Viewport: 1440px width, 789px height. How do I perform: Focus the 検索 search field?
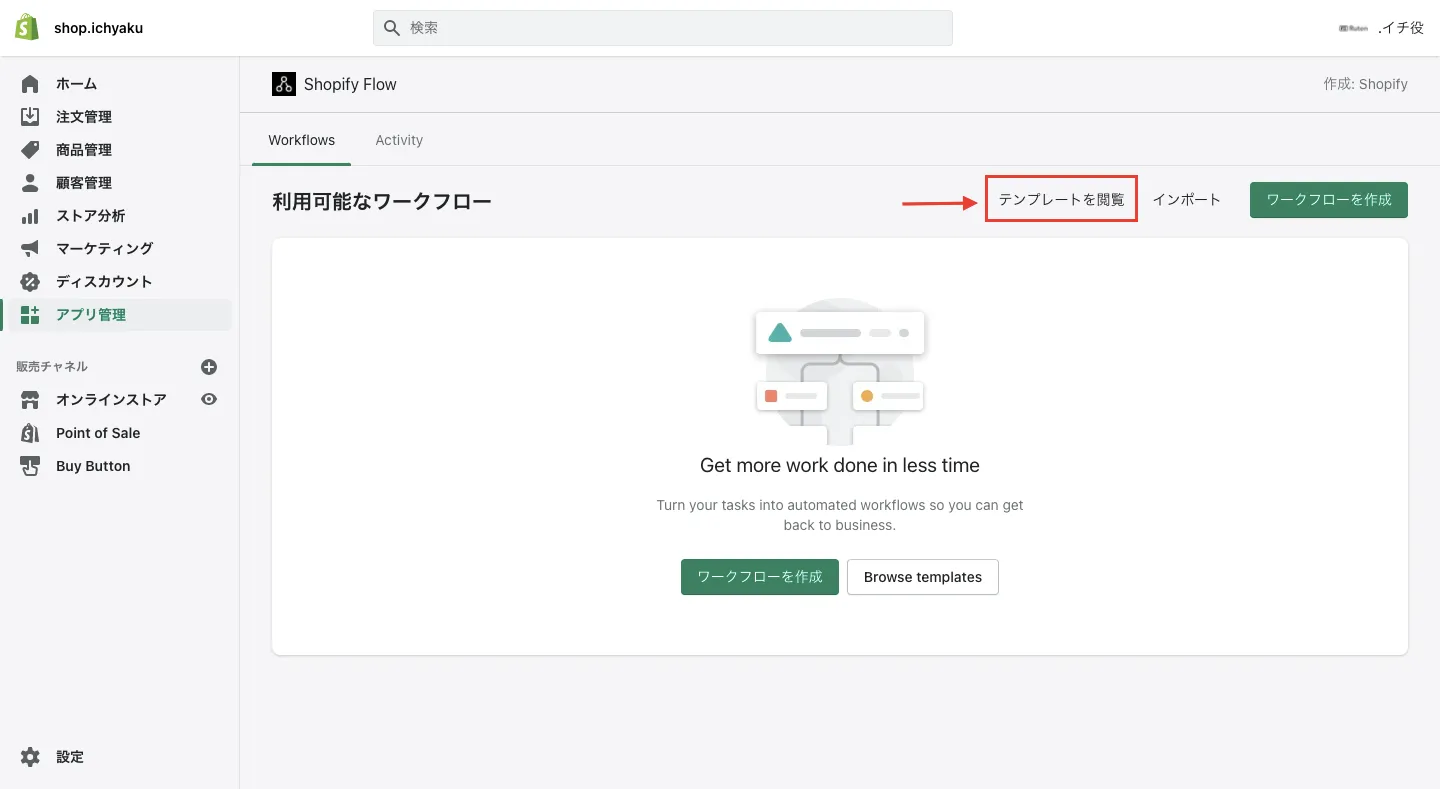663,28
